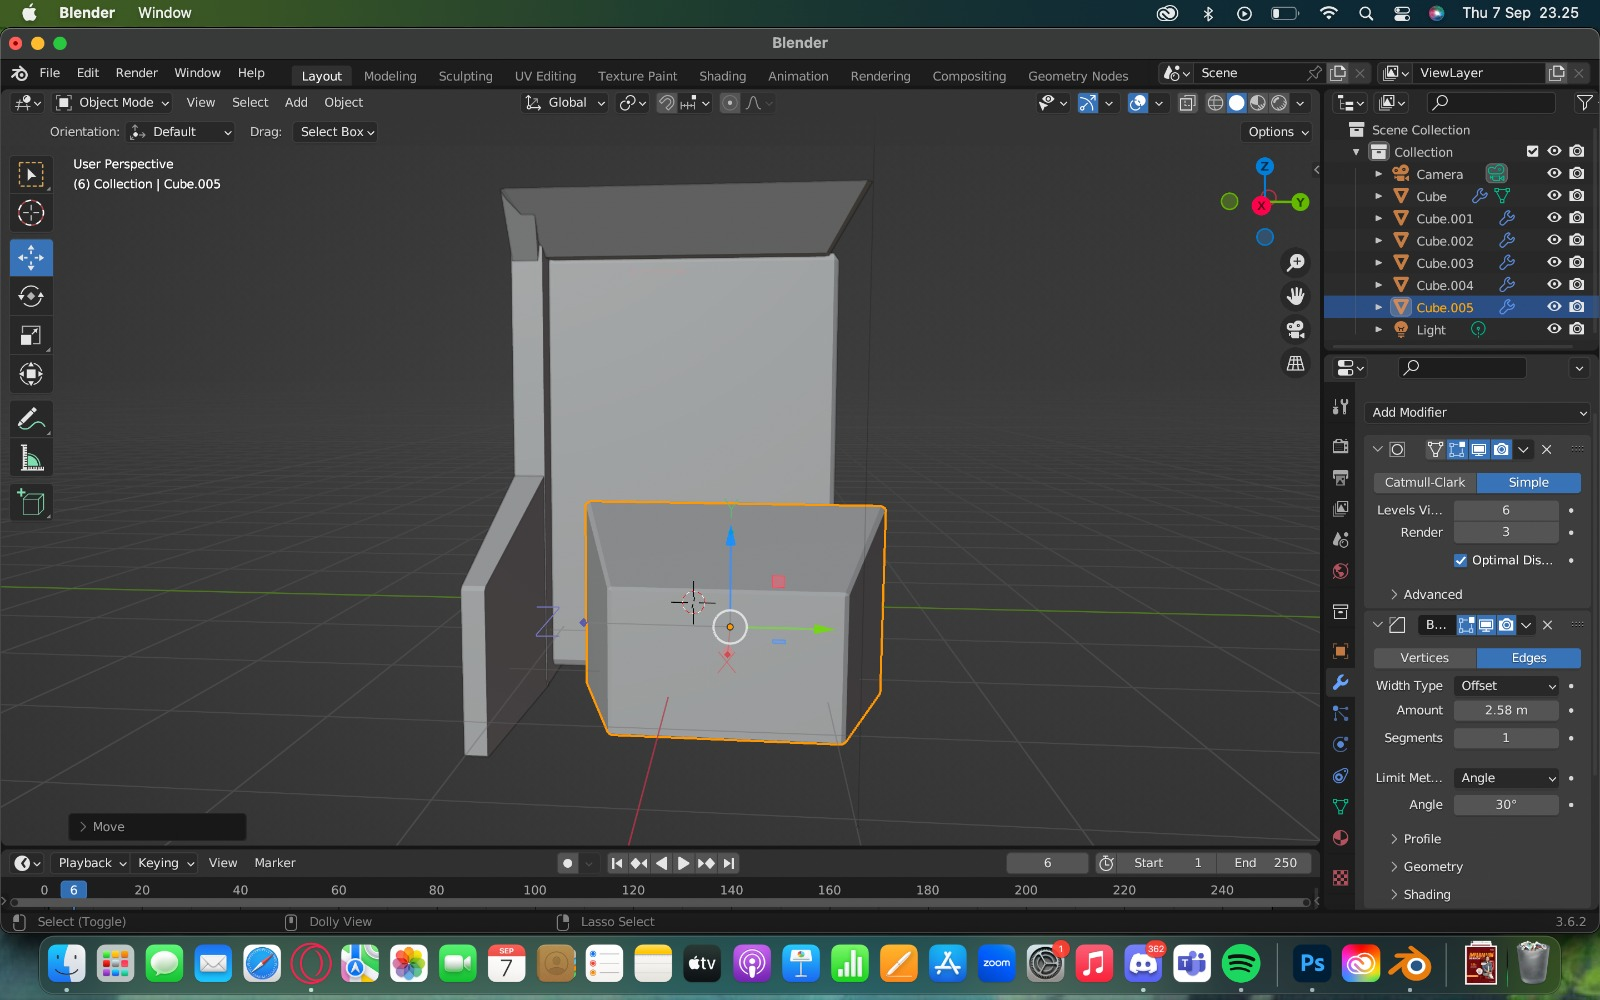Remove the Subdivision modifier
The height and width of the screenshot is (1000, 1600).
1547,450
